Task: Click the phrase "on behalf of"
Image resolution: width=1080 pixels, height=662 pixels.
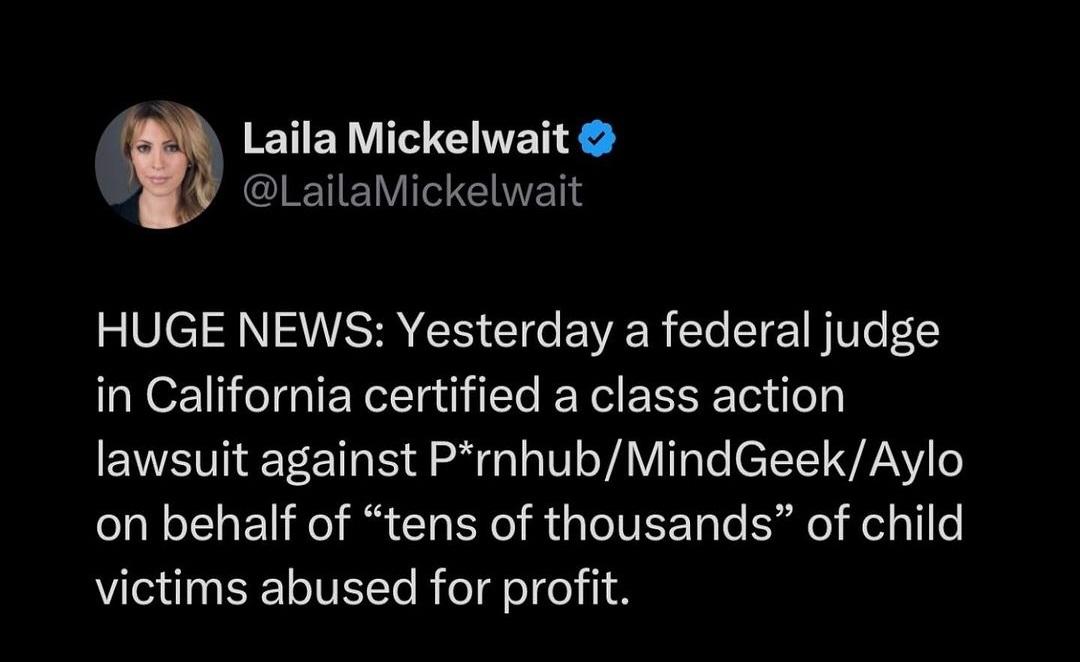Action: point(224,524)
